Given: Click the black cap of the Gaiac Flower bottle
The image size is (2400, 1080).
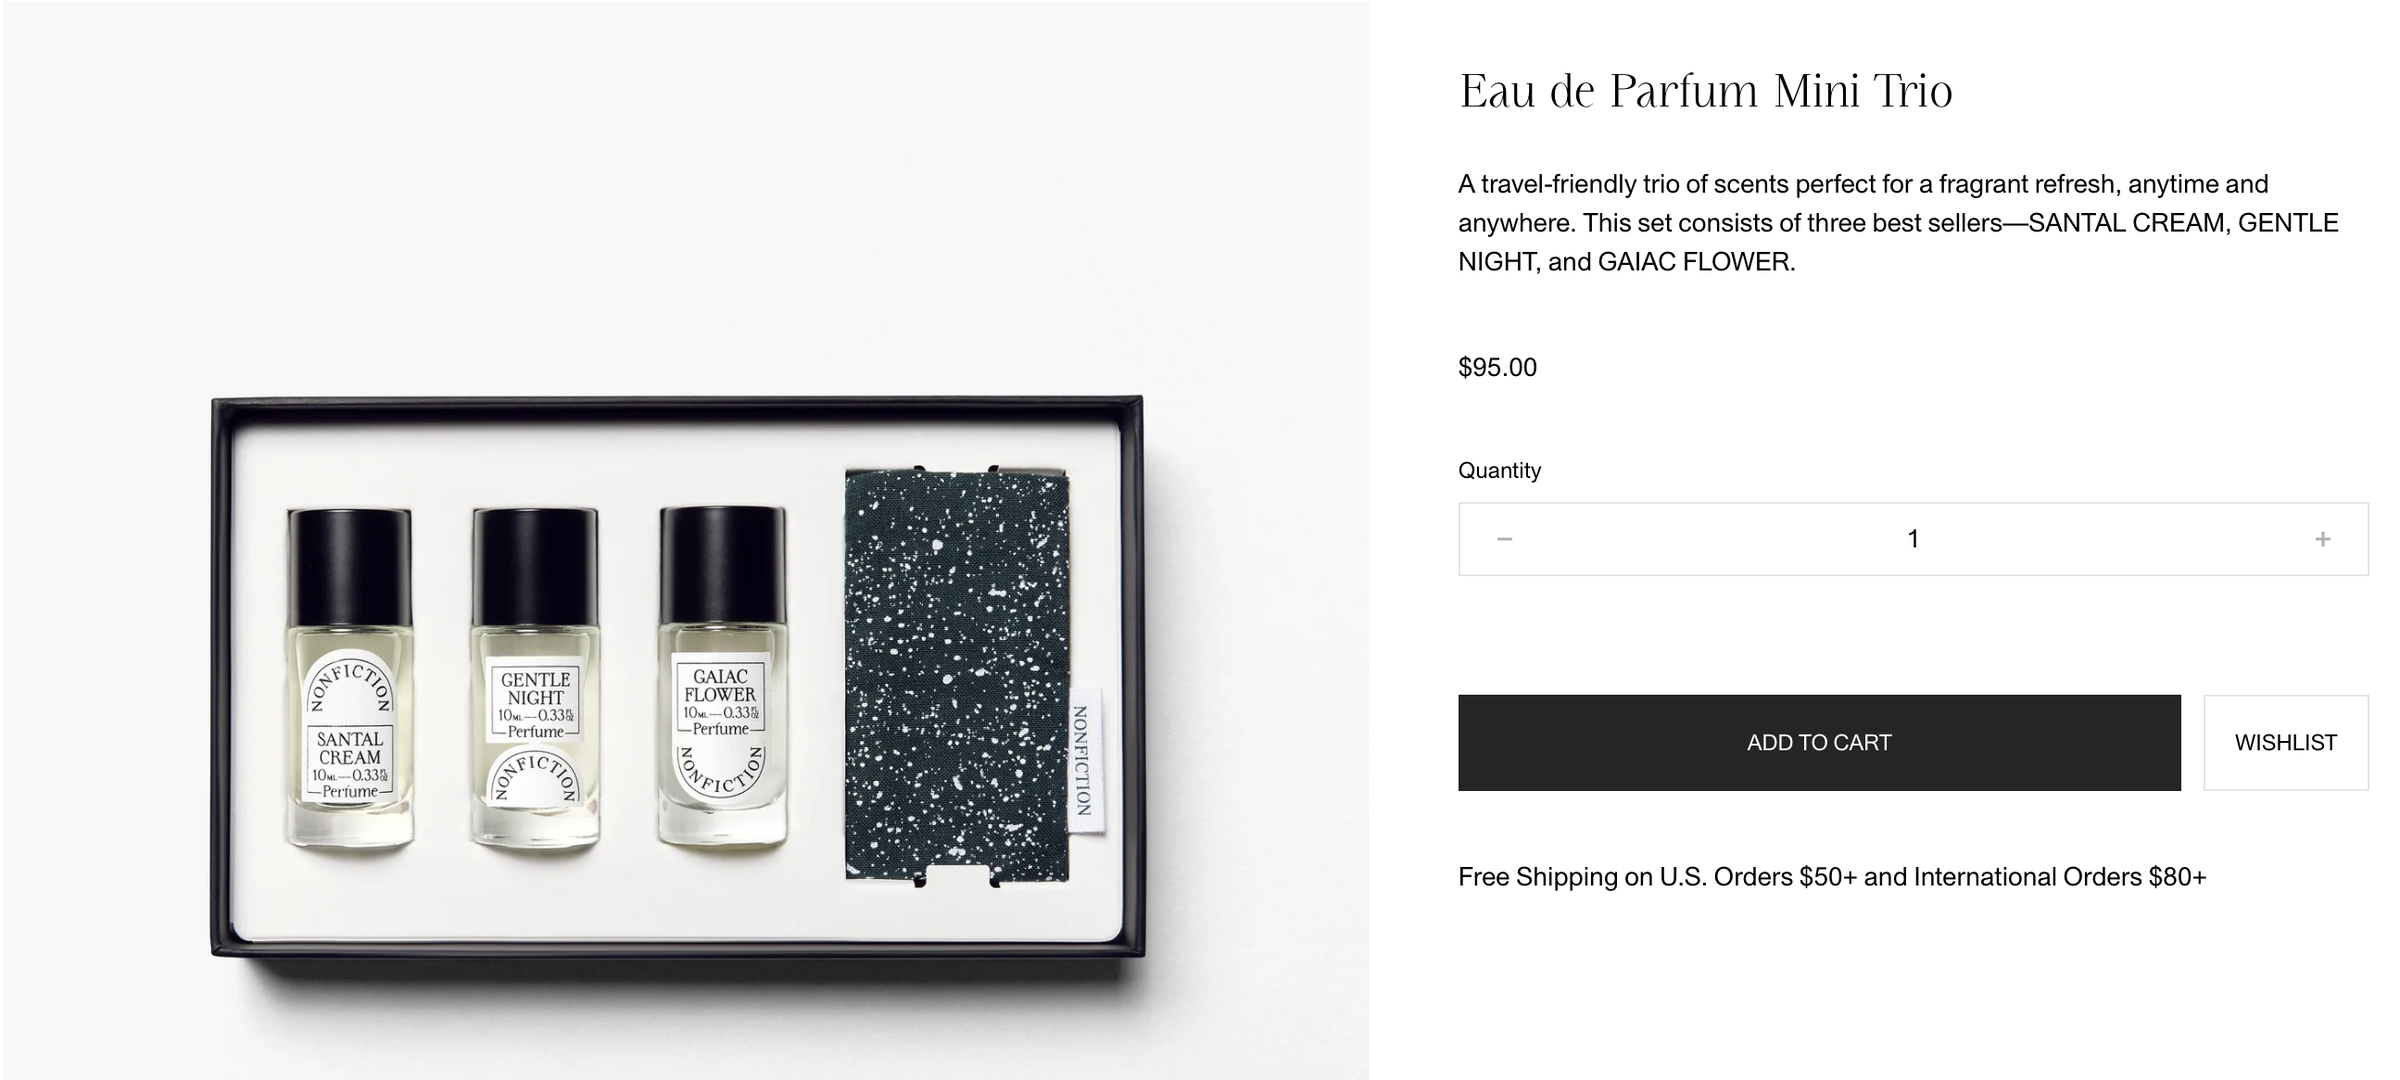Looking at the screenshot, I should tap(722, 562).
